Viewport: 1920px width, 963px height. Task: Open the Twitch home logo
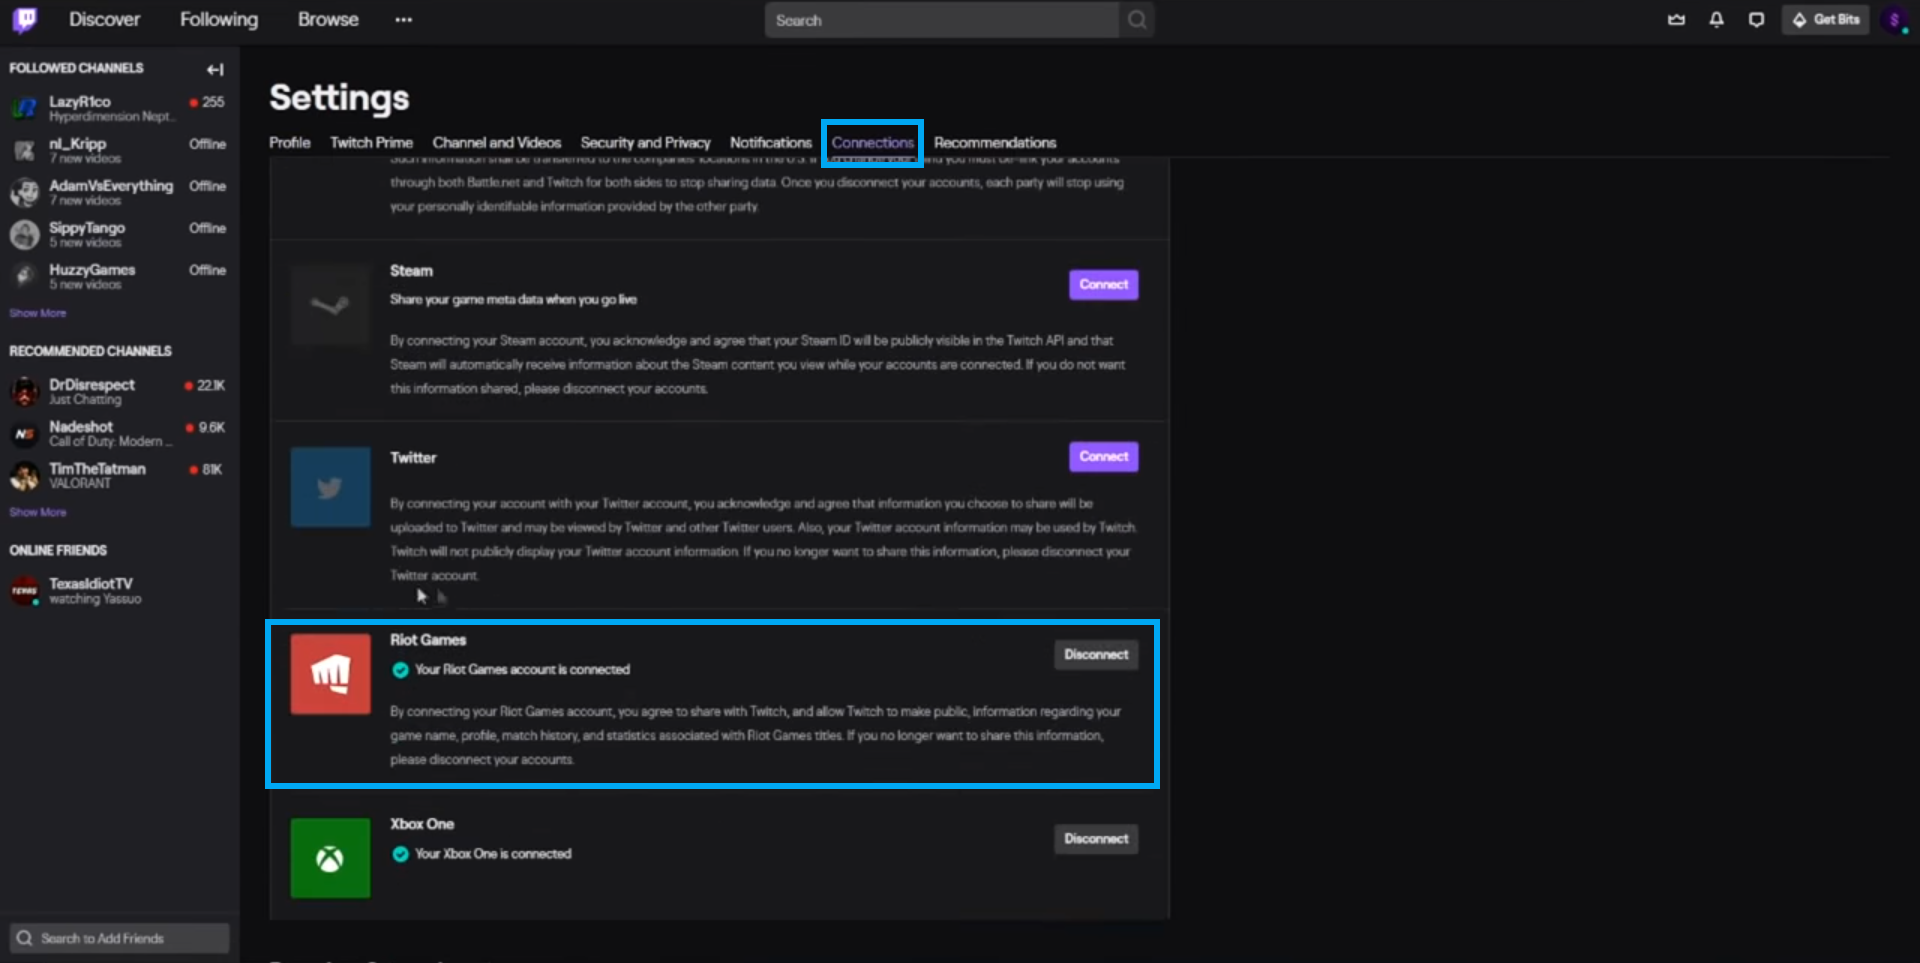[x=25, y=19]
